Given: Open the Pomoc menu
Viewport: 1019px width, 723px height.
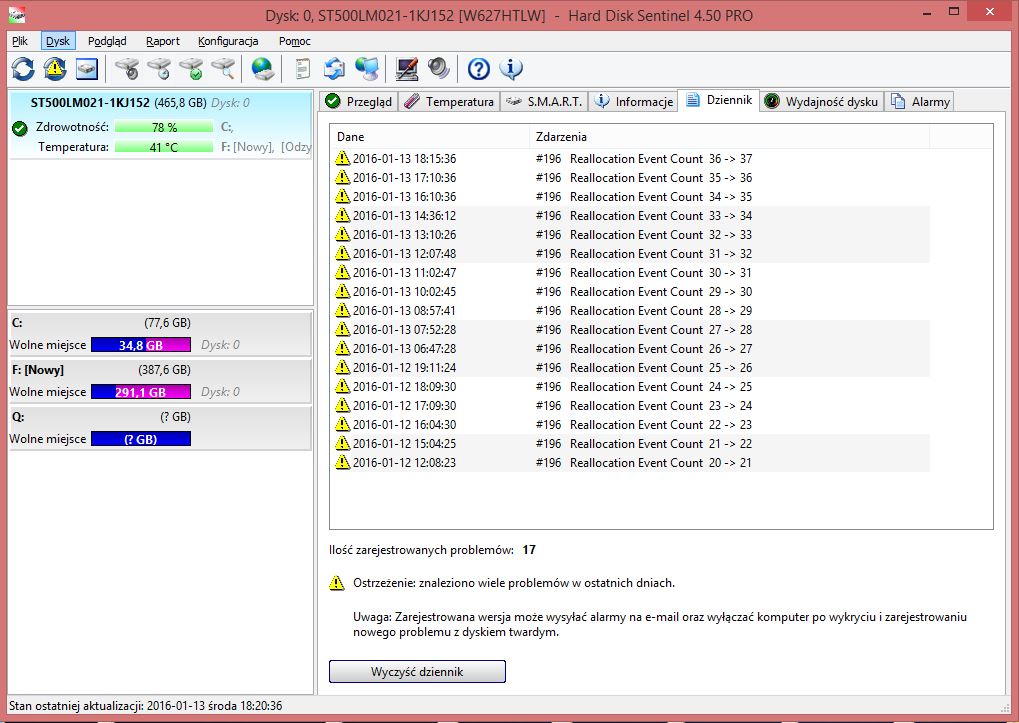Looking at the screenshot, I should tap(294, 41).
